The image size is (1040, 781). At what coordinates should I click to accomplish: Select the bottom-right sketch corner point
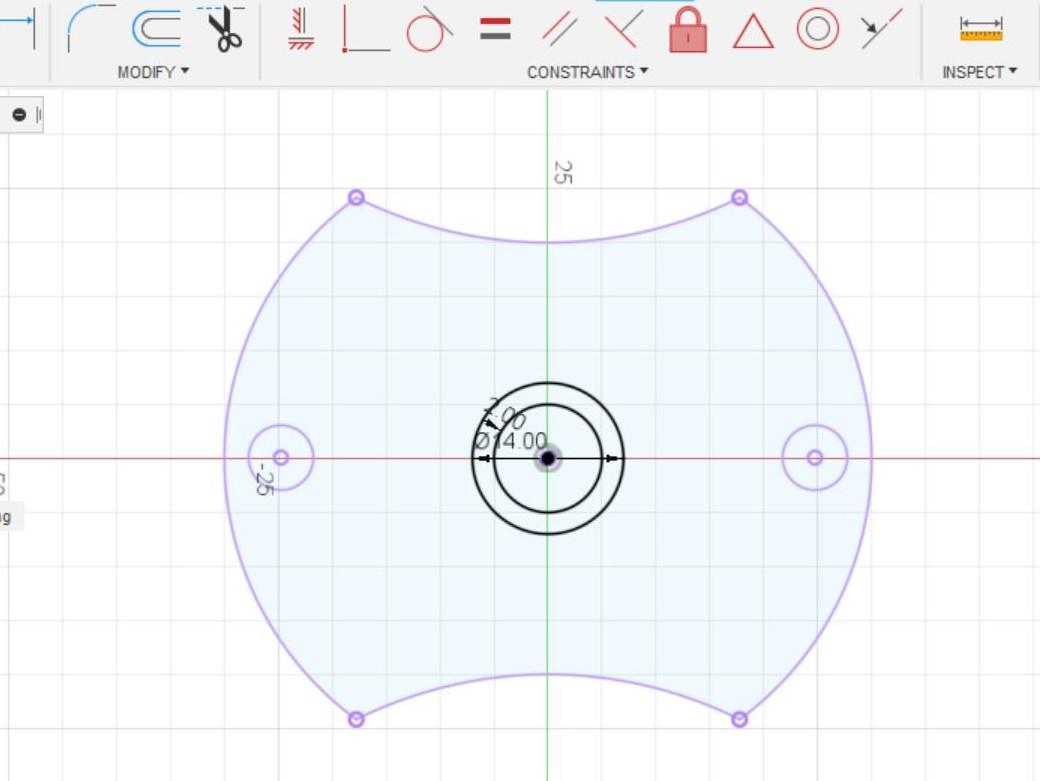coord(740,719)
